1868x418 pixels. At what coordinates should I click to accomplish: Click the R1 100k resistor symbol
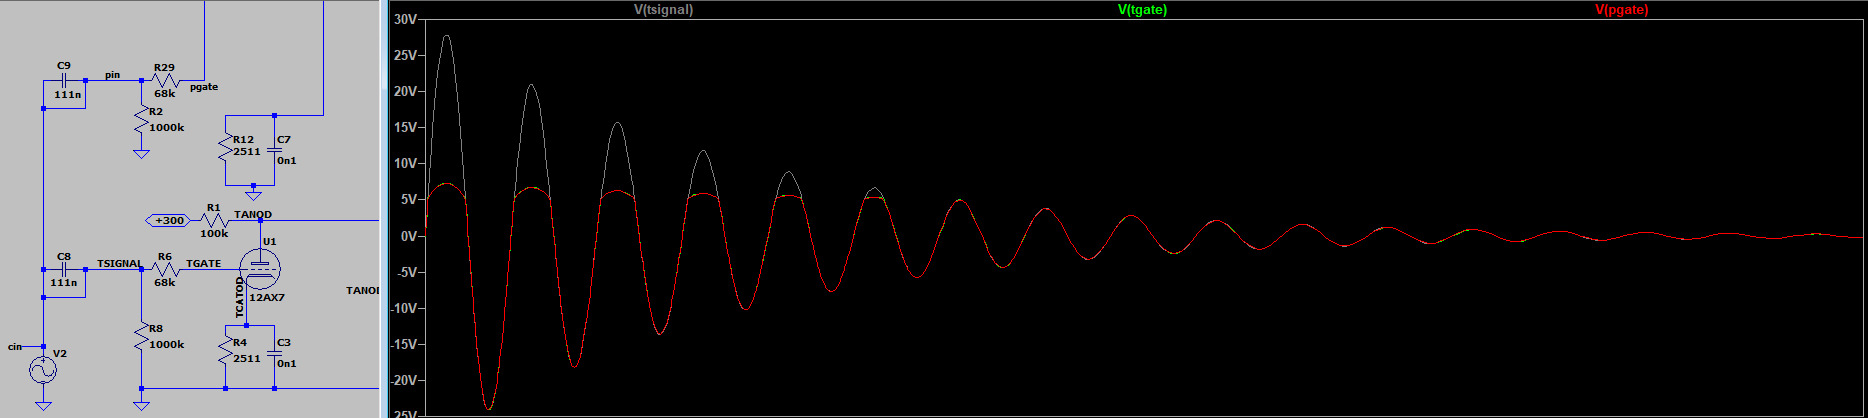214,220
